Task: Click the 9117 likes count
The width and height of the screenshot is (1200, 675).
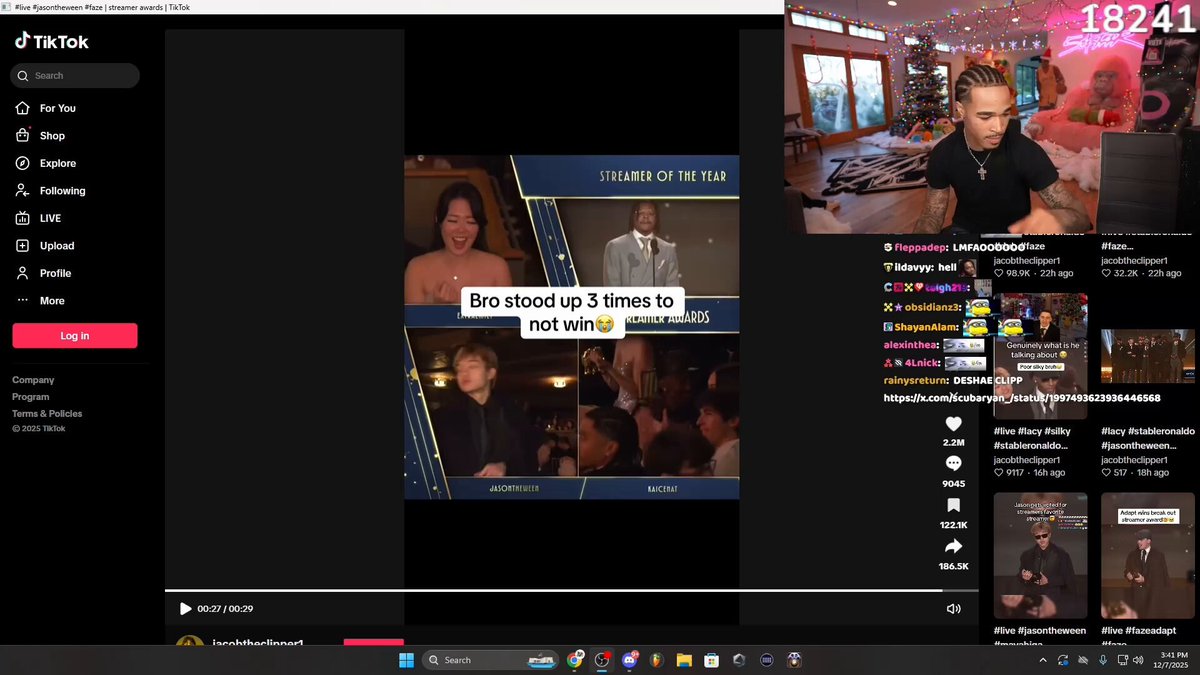Action: 1008,473
